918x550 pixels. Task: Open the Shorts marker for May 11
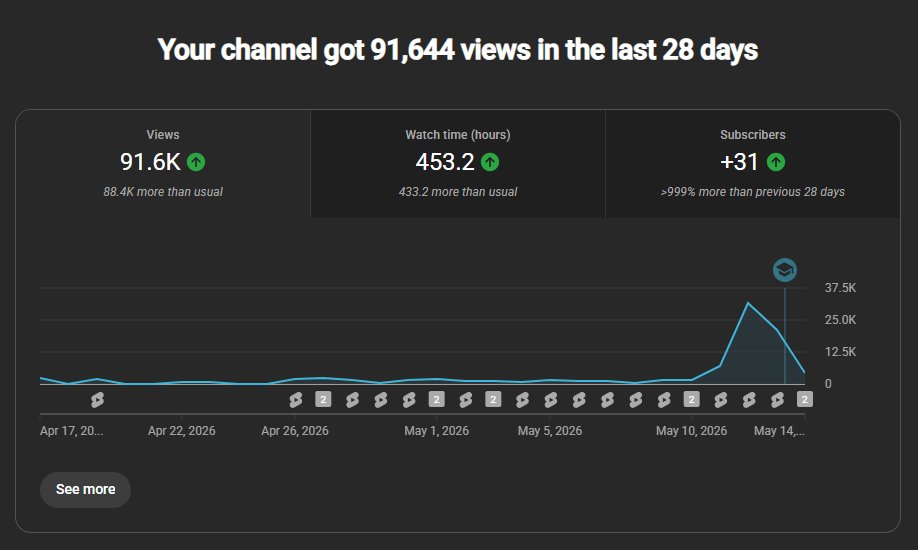(721, 399)
